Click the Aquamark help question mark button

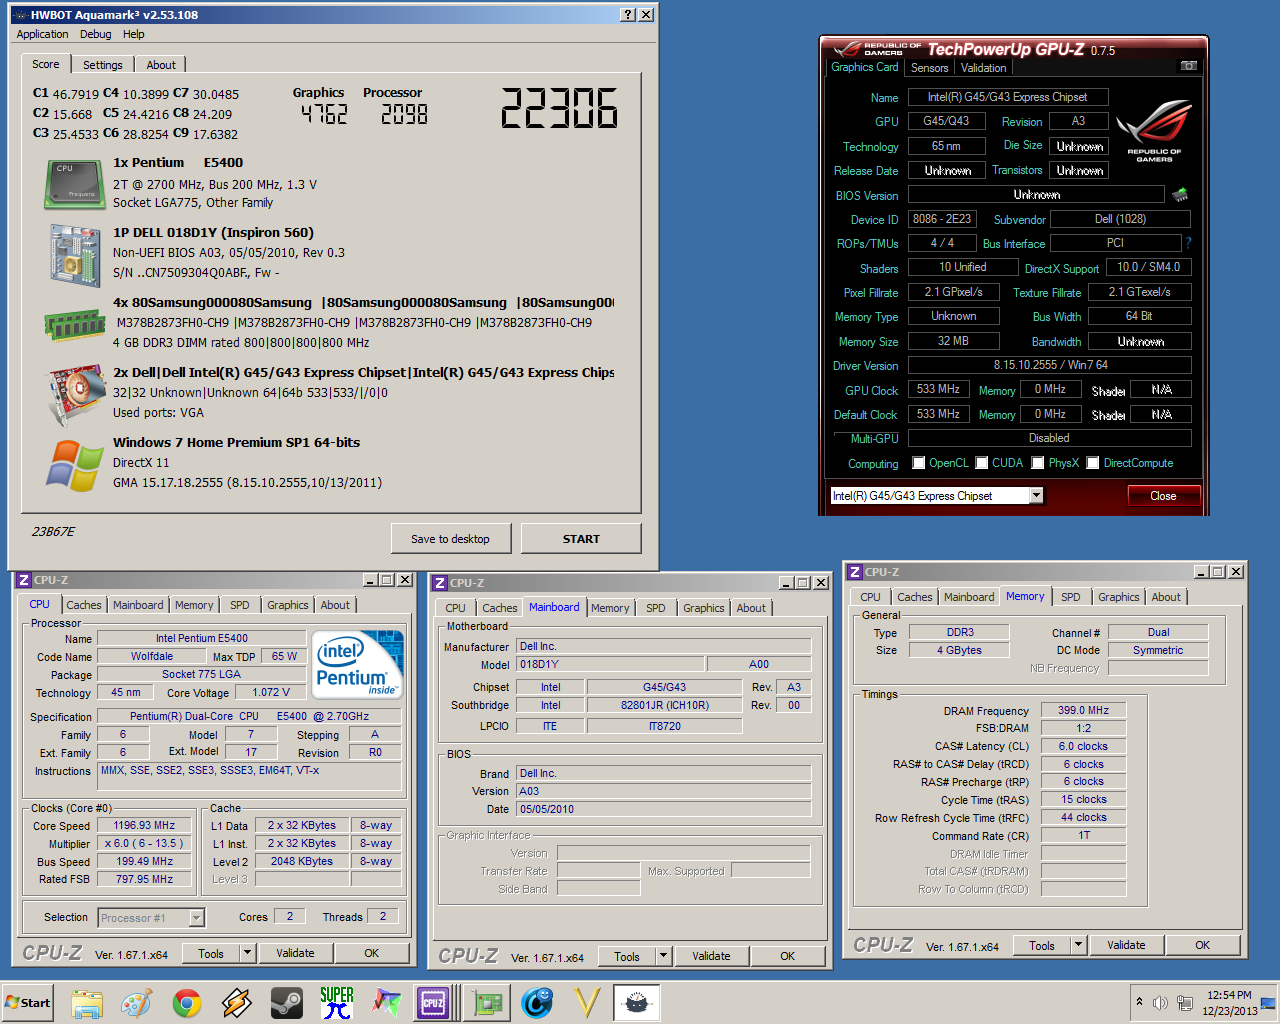point(627,14)
